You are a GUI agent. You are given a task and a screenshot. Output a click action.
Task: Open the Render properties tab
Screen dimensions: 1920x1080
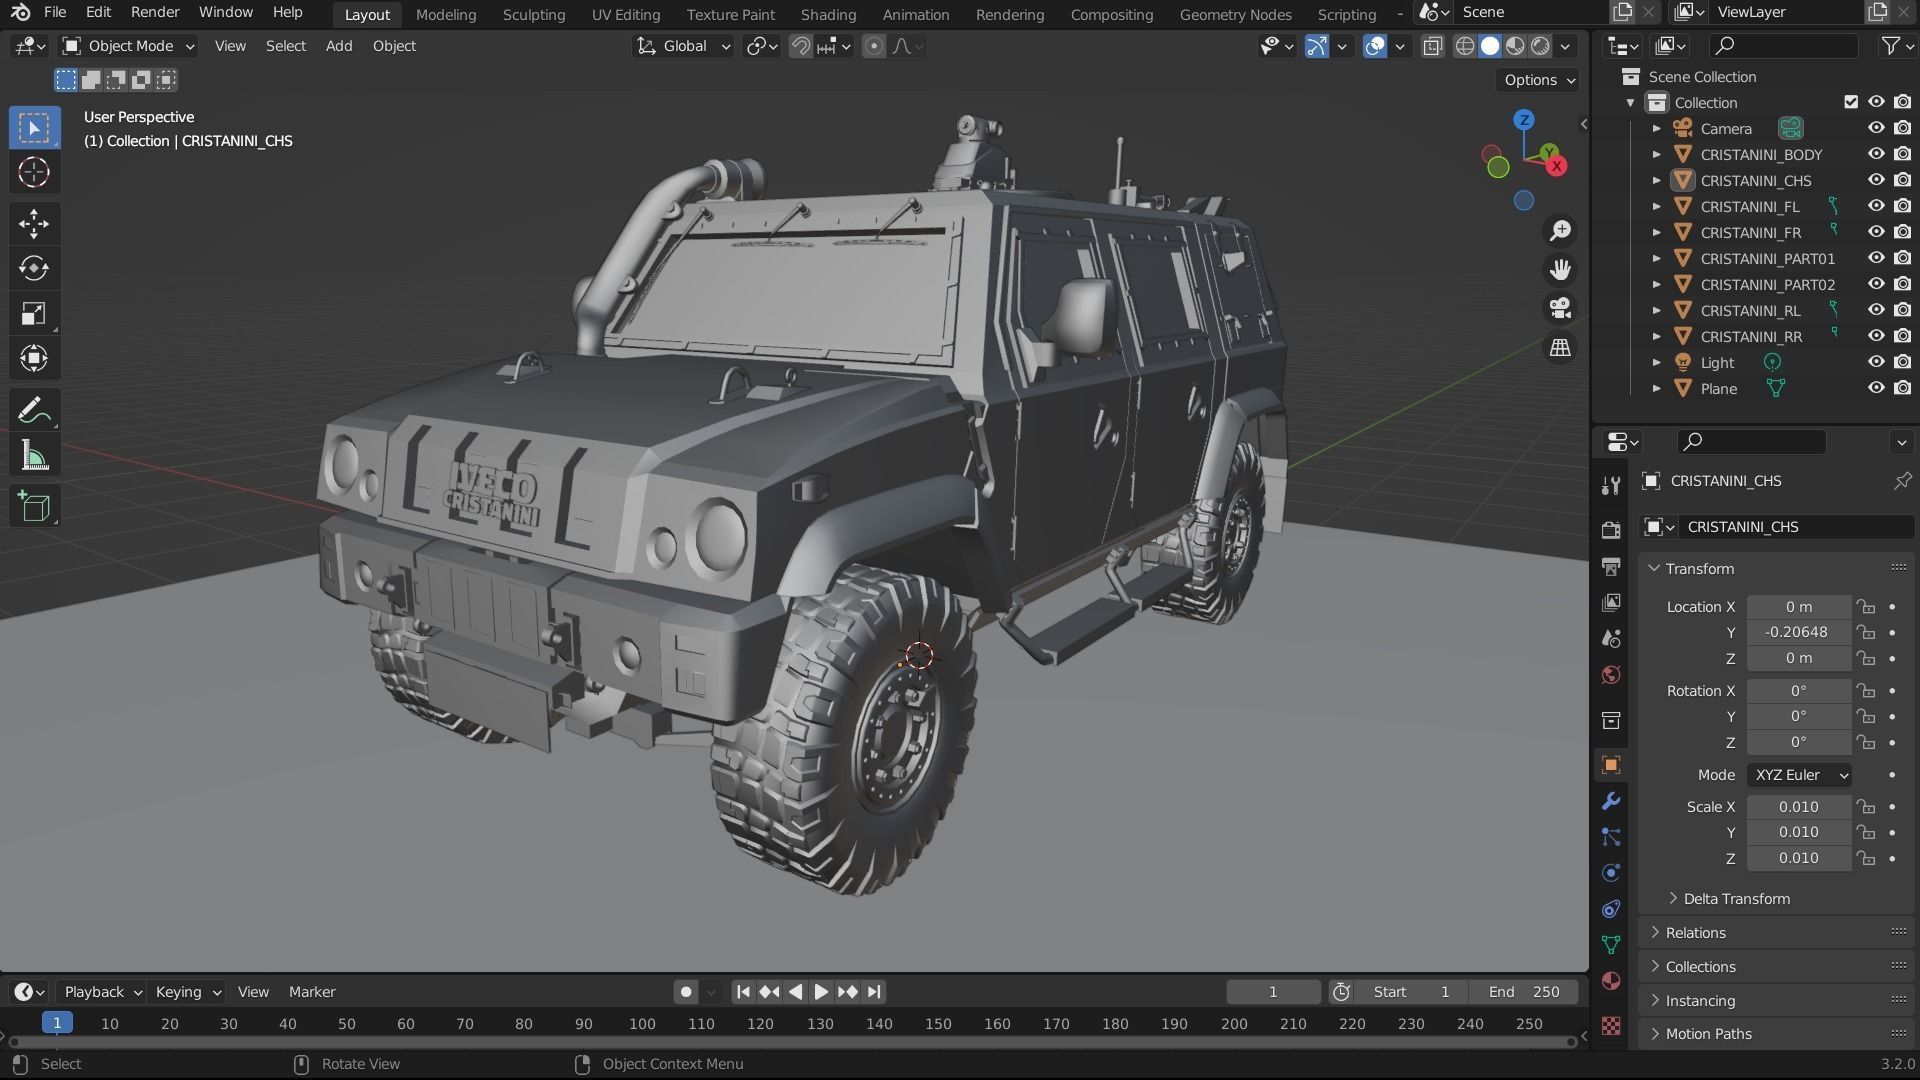1611,530
